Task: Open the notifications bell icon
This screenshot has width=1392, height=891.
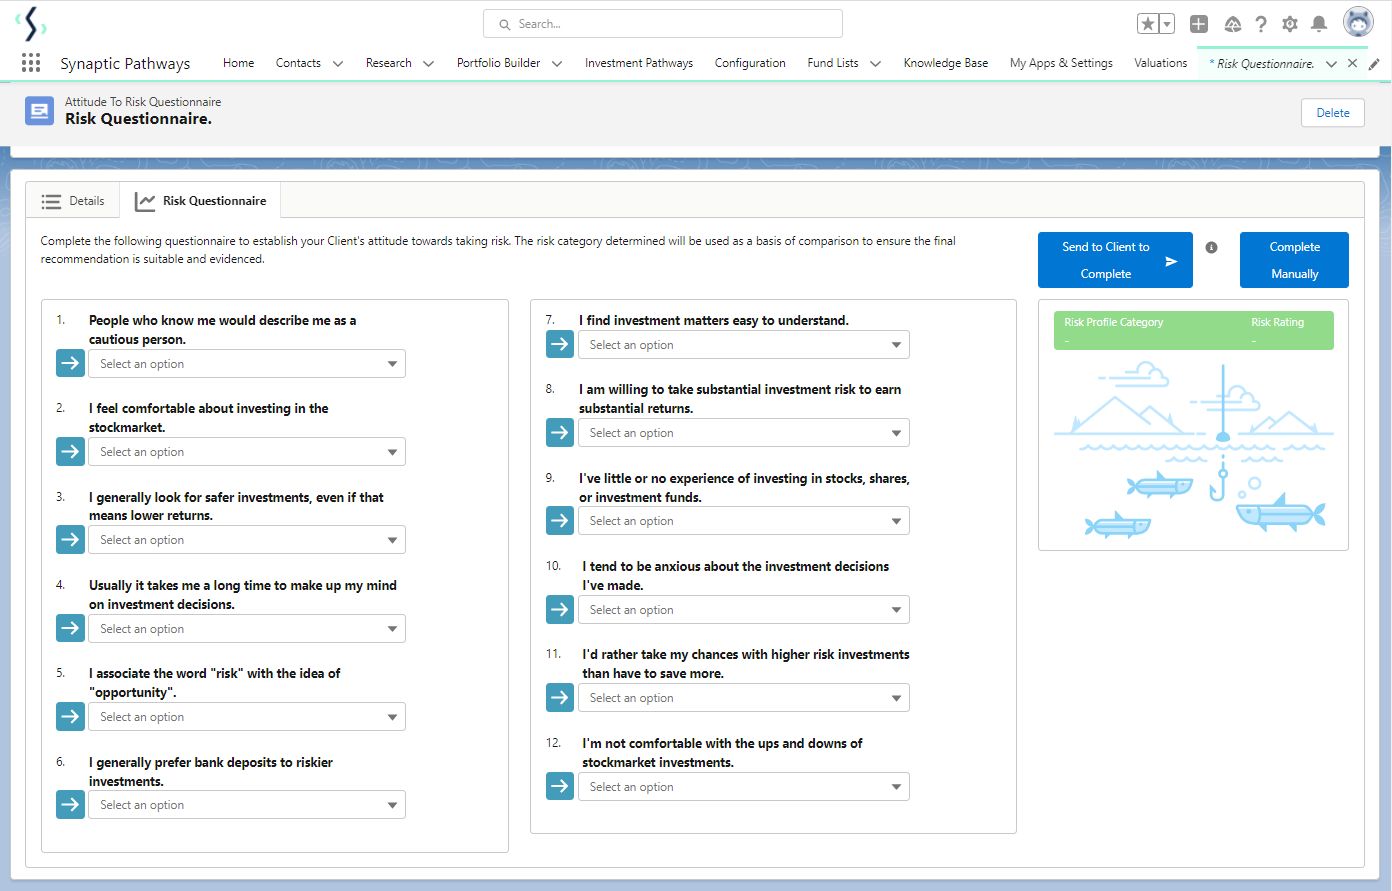Action: [1320, 22]
